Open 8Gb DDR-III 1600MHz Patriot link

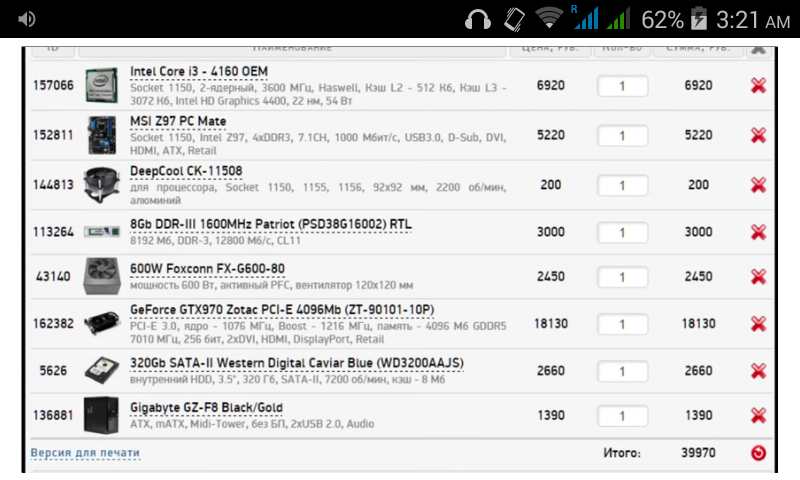[271, 224]
